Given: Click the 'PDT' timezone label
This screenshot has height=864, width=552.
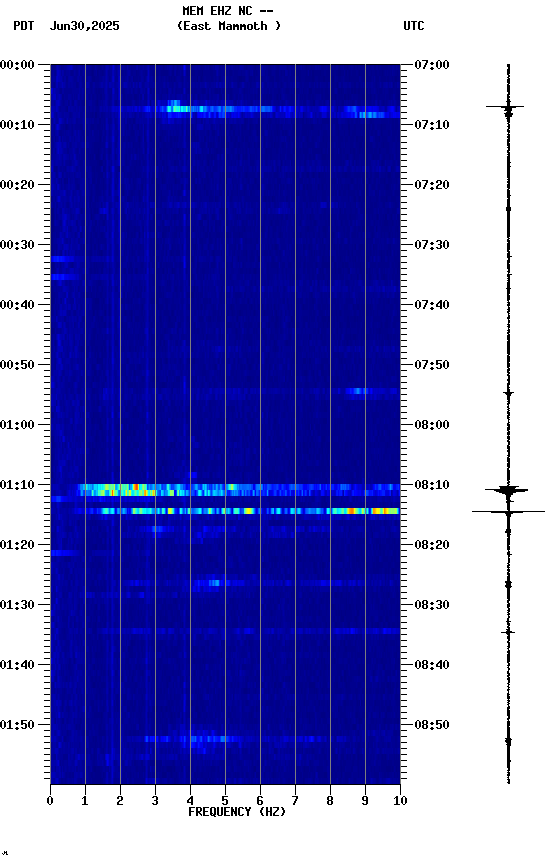Looking at the screenshot, I should (24, 26).
